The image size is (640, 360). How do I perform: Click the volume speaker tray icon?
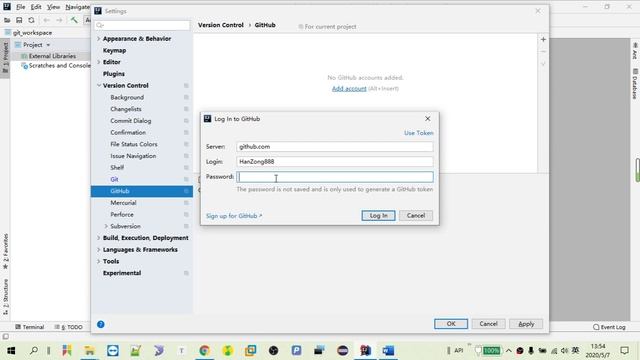[x=564, y=351]
